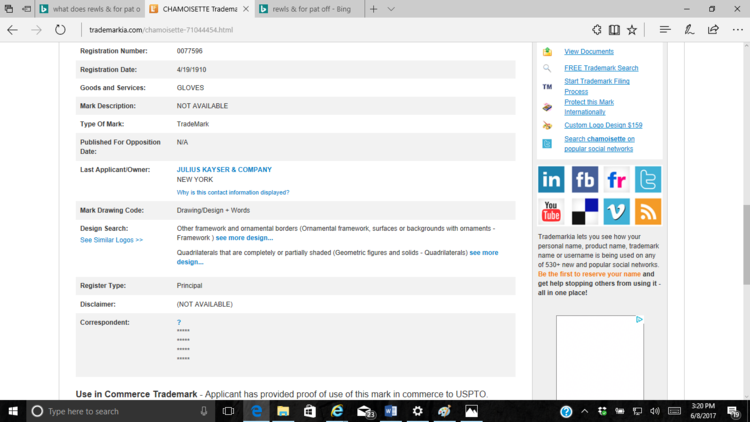Open Reading view book icon

tap(614, 30)
